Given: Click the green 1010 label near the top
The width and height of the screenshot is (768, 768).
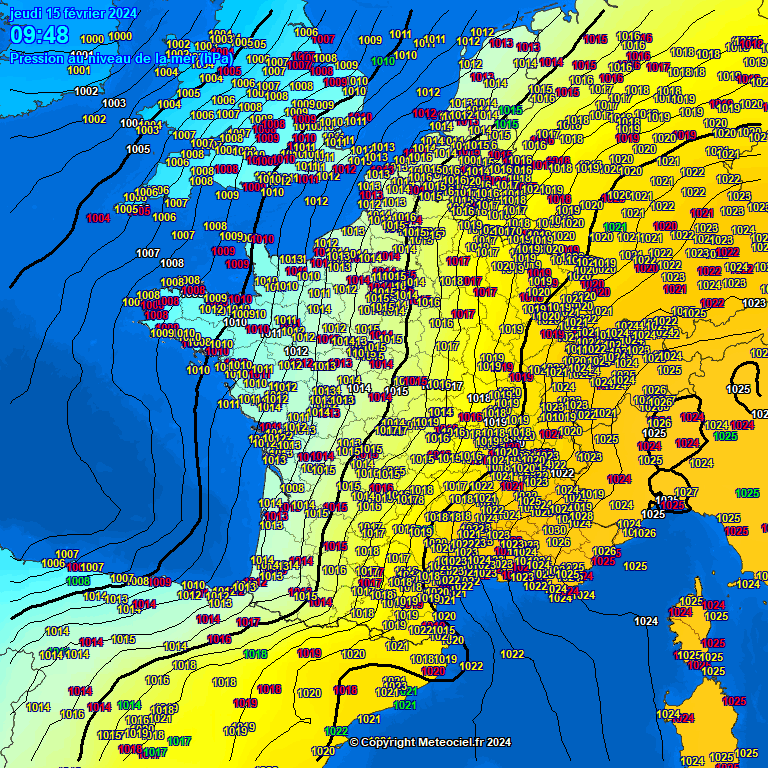Looking at the screenshot, I should (382, 62).
